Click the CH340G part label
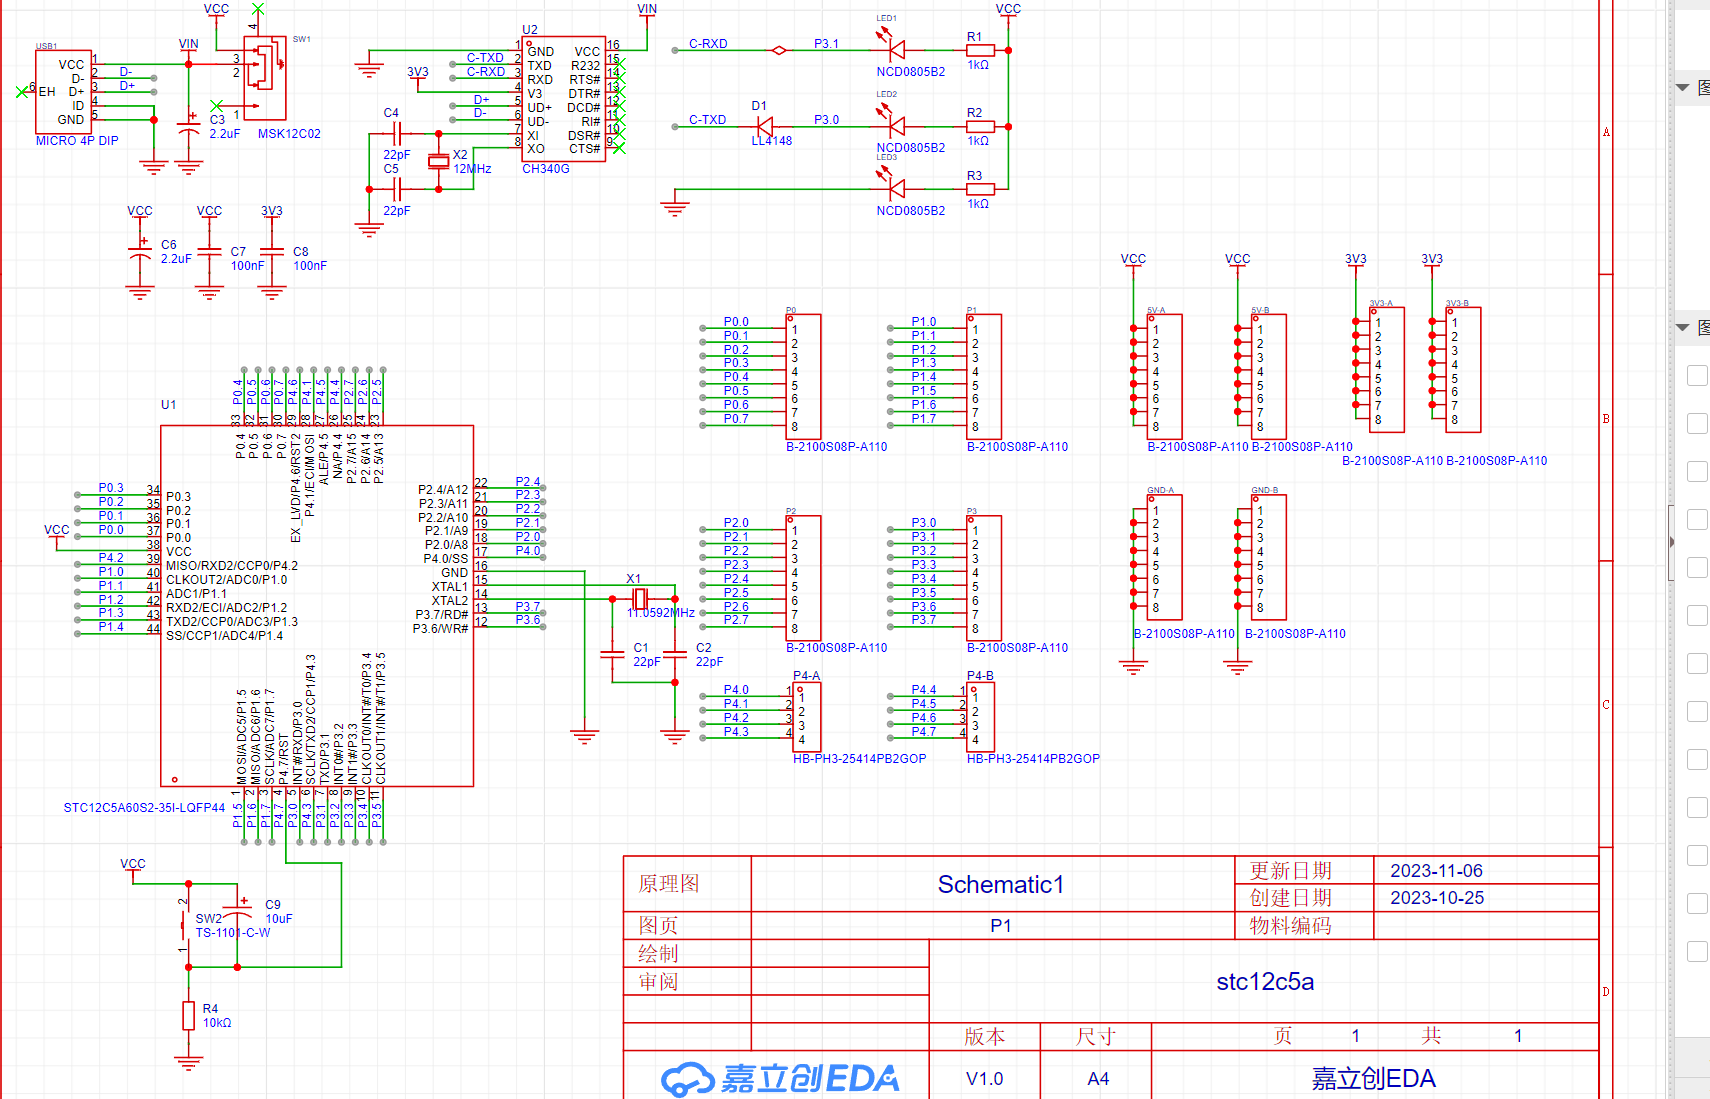The width and height of the screenshot is (1710, 1099). click(546, 169)
